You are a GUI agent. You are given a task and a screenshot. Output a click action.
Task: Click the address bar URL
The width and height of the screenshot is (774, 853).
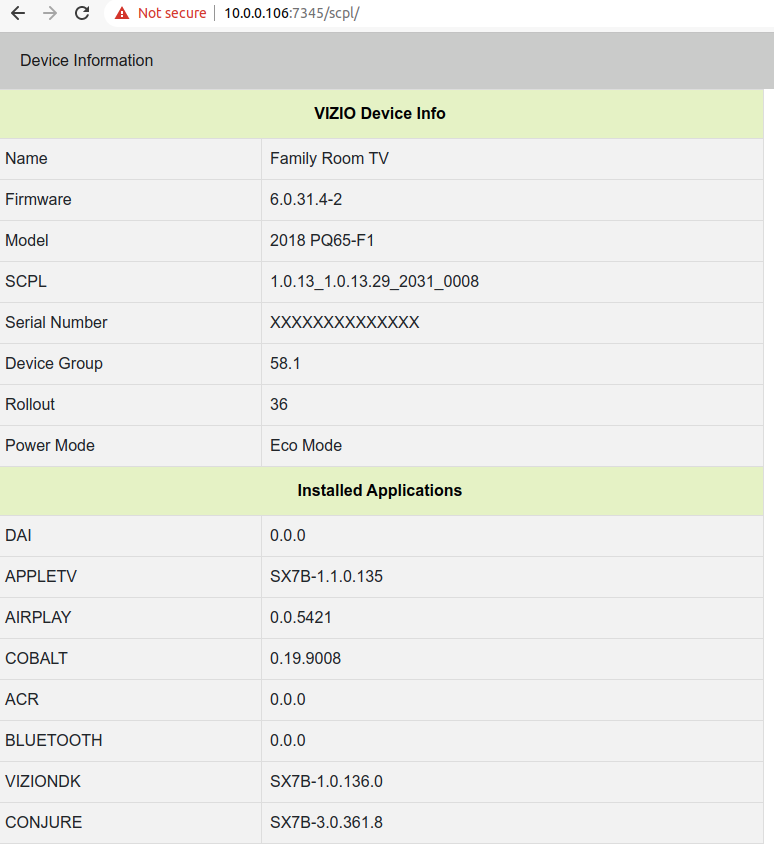291,13
